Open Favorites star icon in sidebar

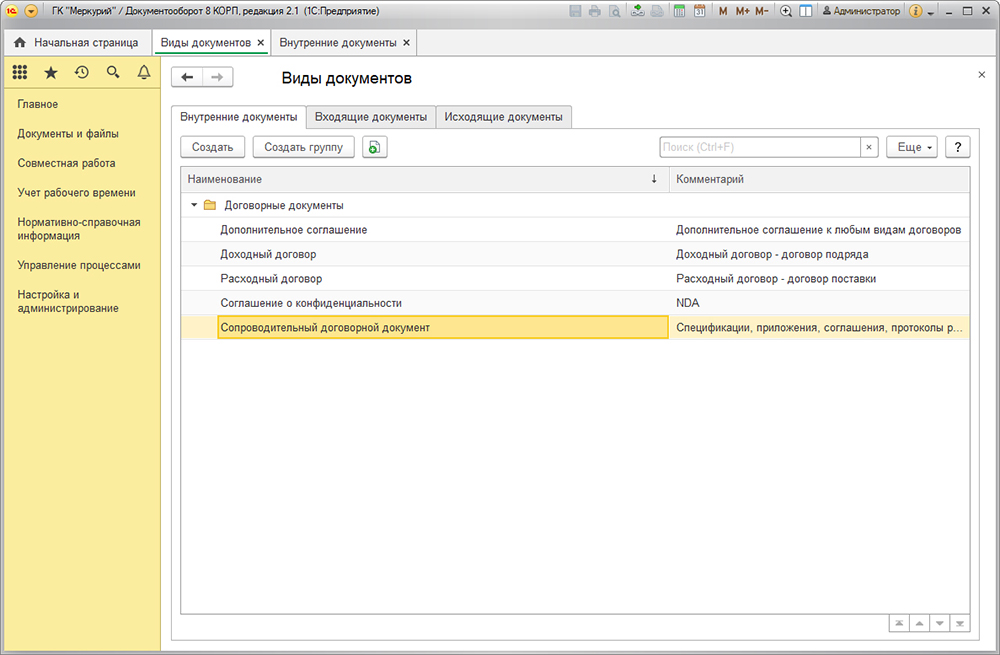[51, 72]
